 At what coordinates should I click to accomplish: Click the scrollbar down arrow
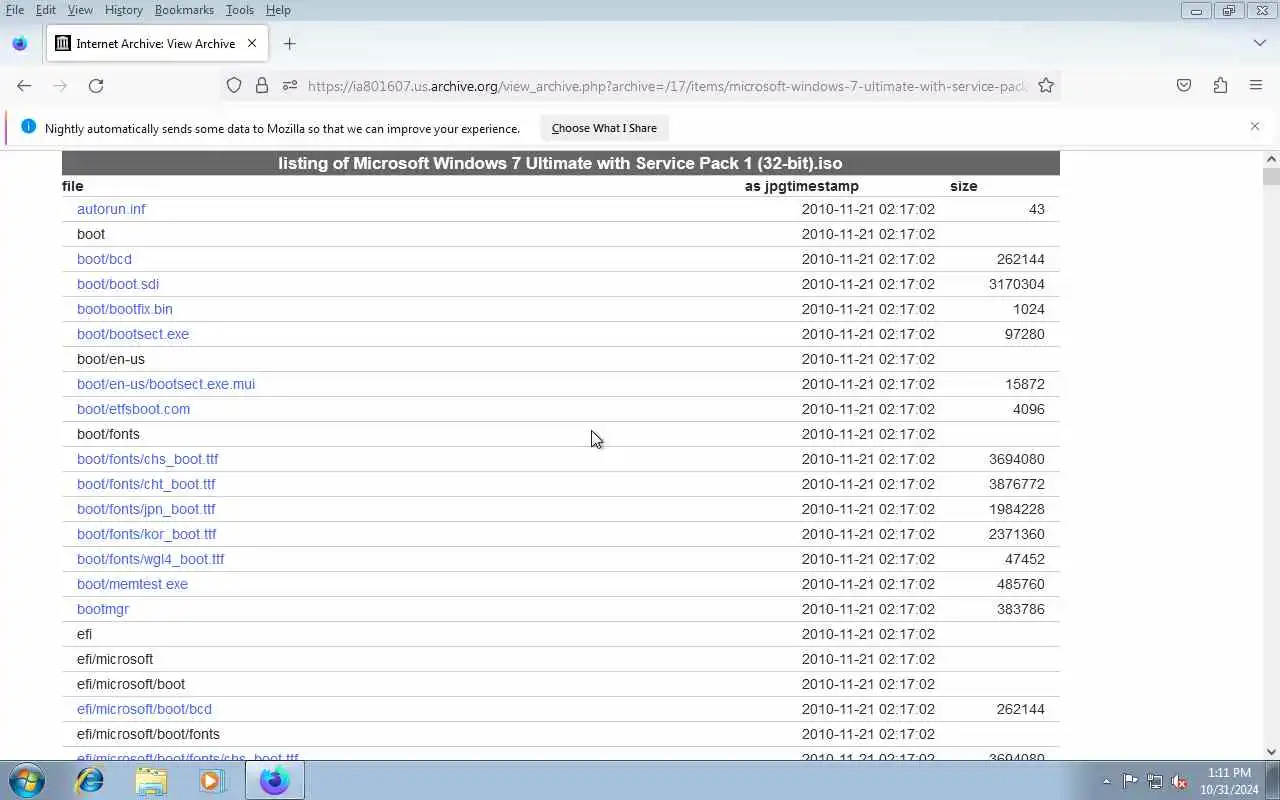pyautogui.click(x=1271, y=752)
